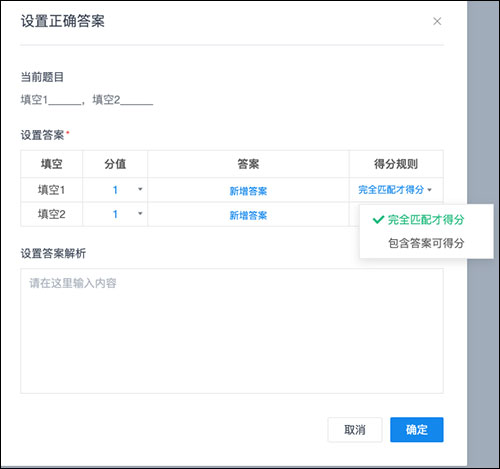Click the 答案 column header
Viewport: 500px width, 469px height.
click(248, 164)
